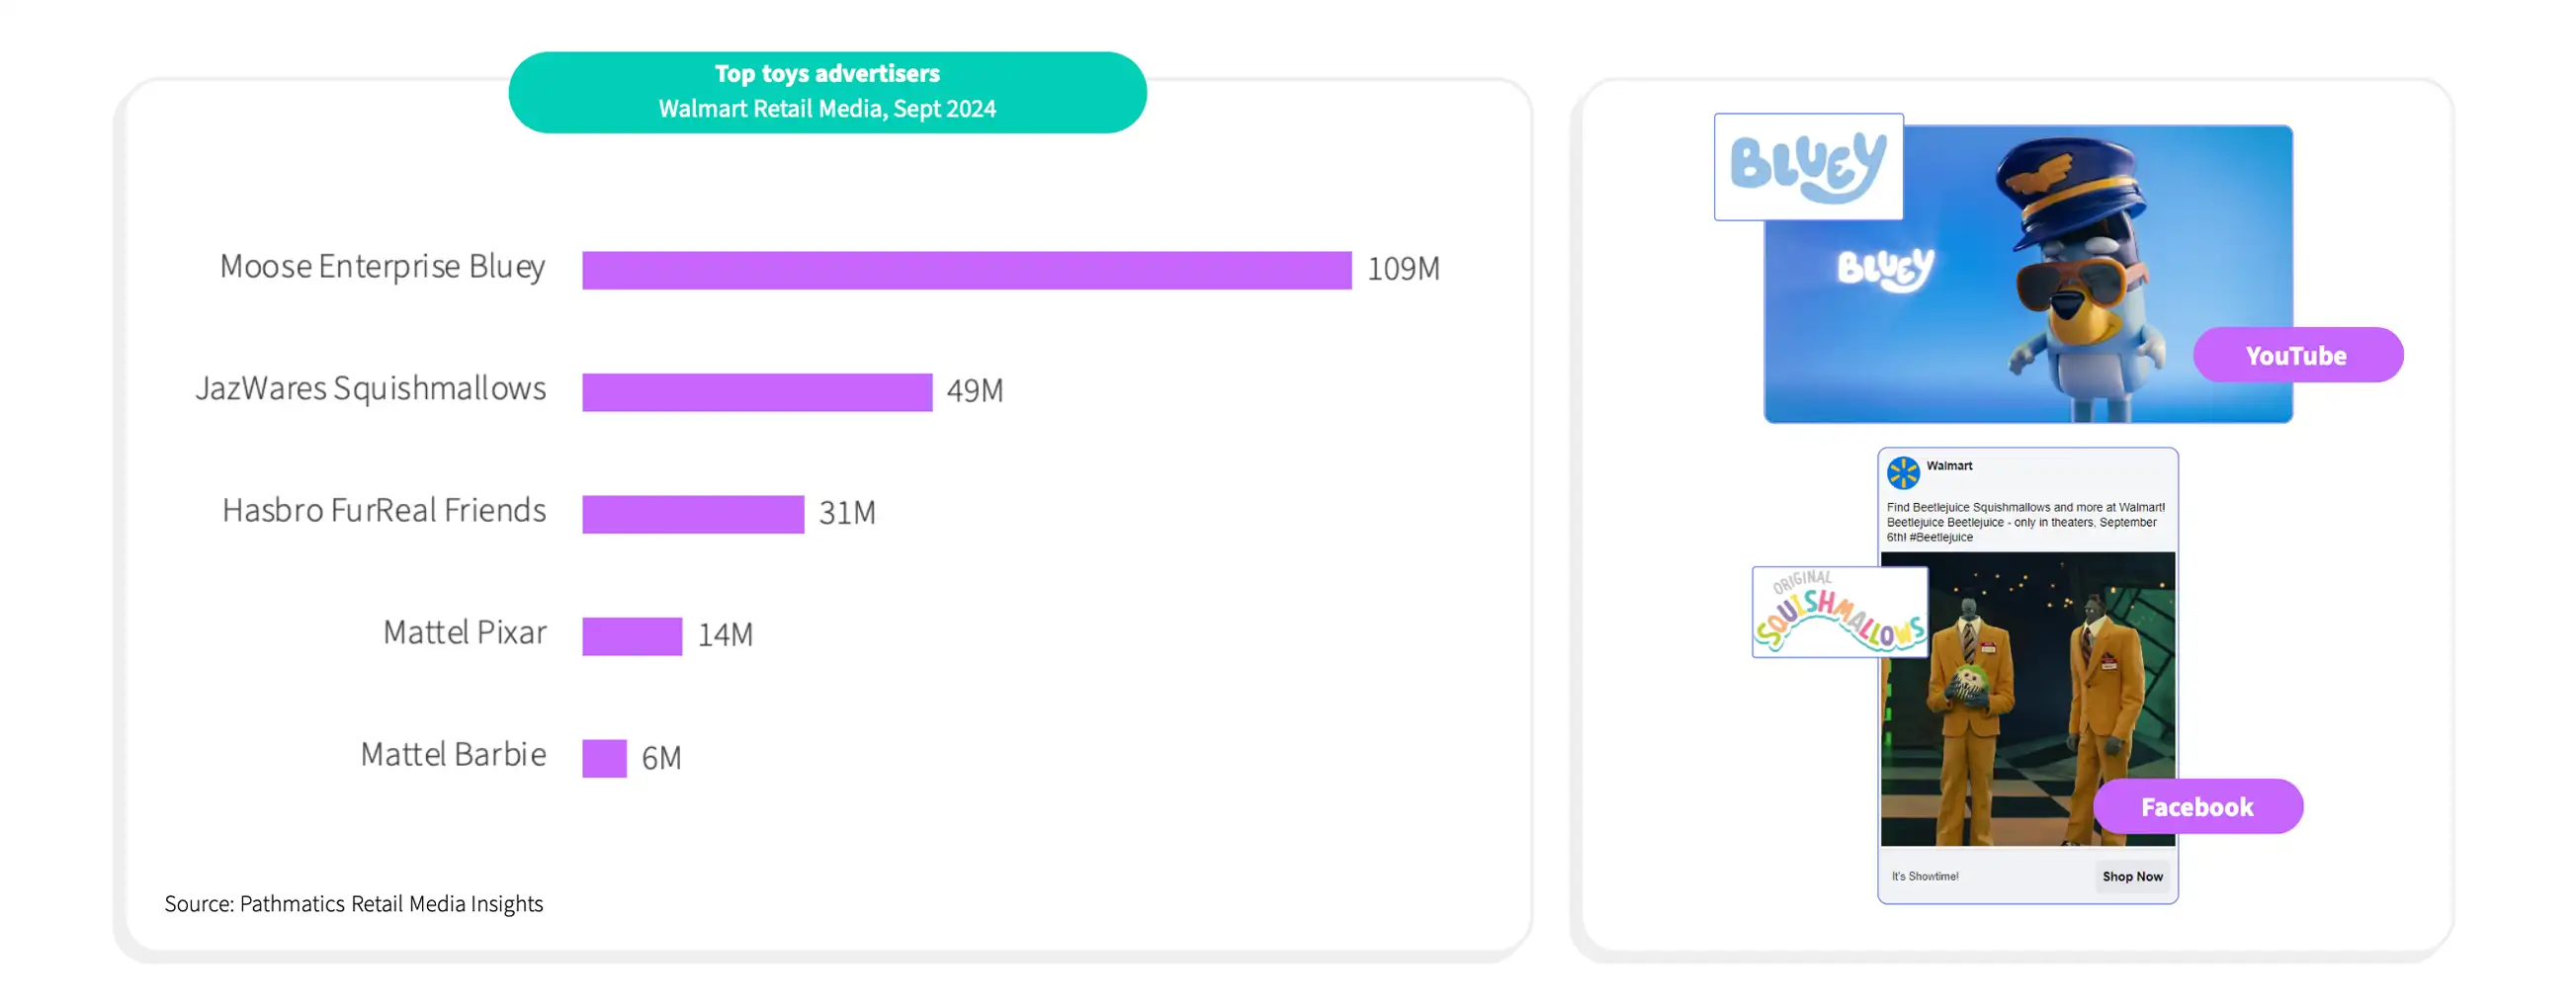The image size is (2576, 1004).
Task: Open the Bluey pilot video thumbnail
Action: (x=2028, y=274)
